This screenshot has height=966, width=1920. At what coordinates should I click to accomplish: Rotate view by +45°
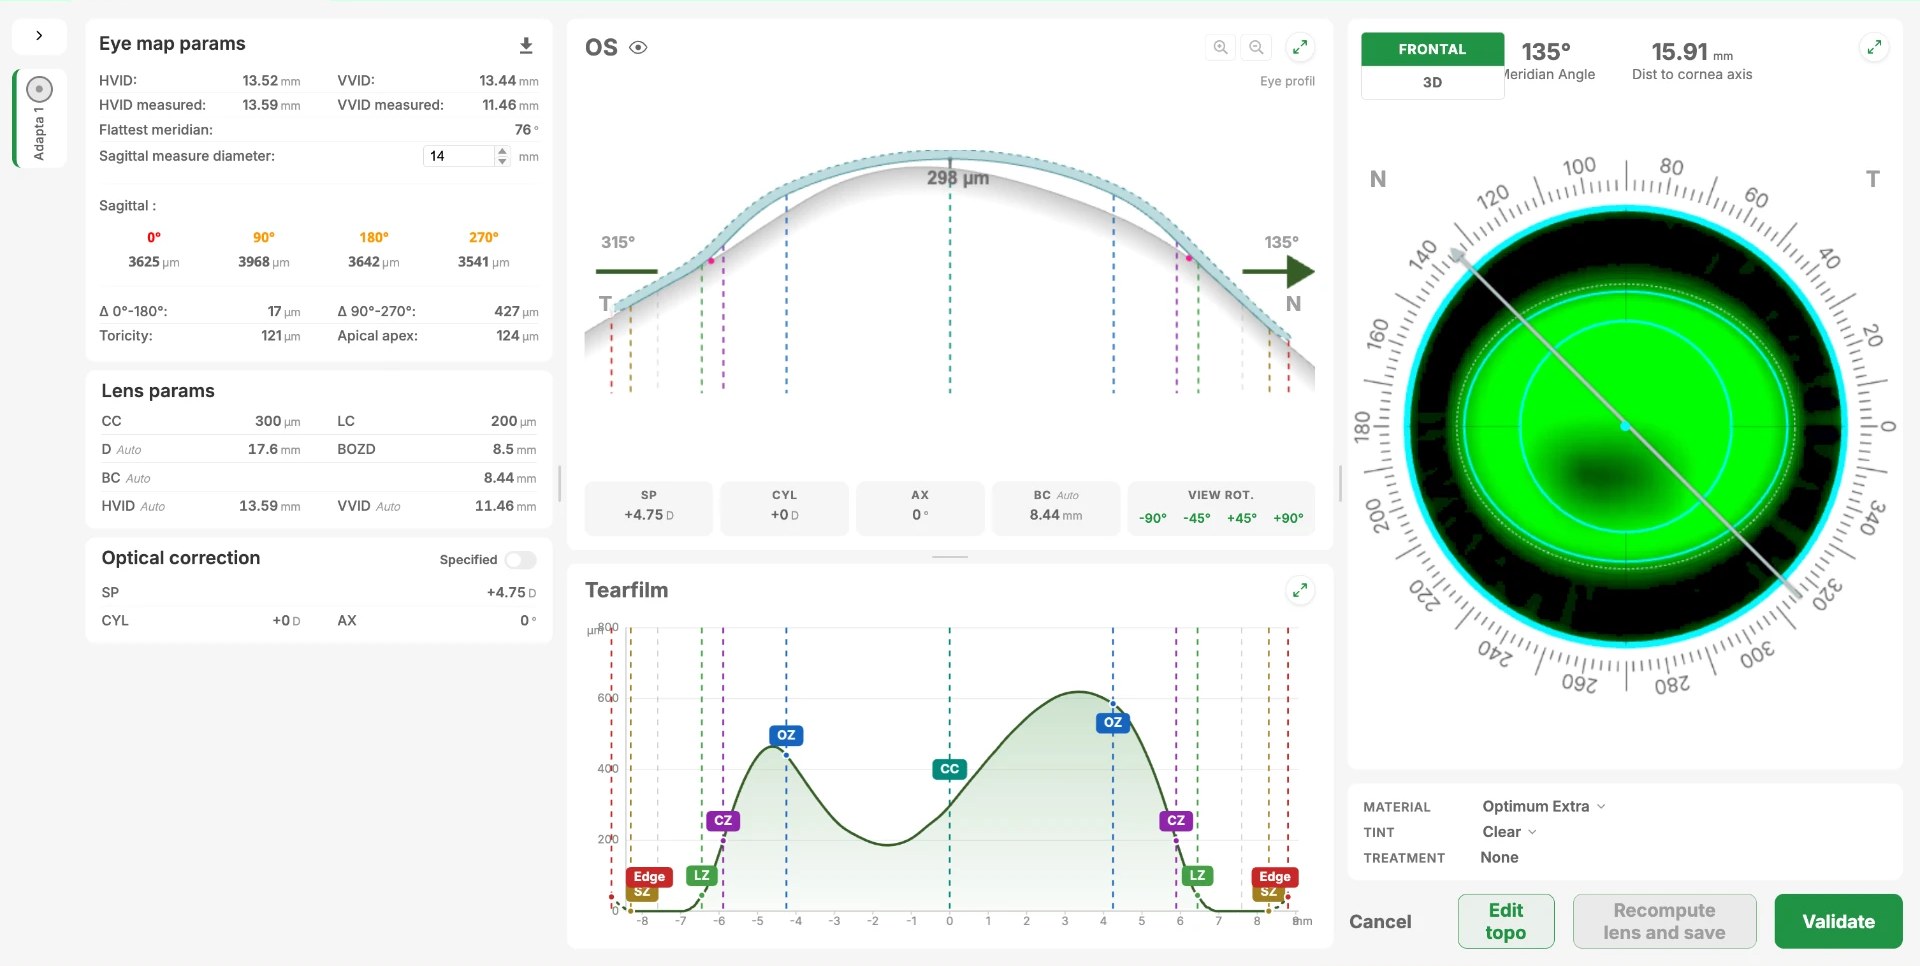[x=1242, y=518]
